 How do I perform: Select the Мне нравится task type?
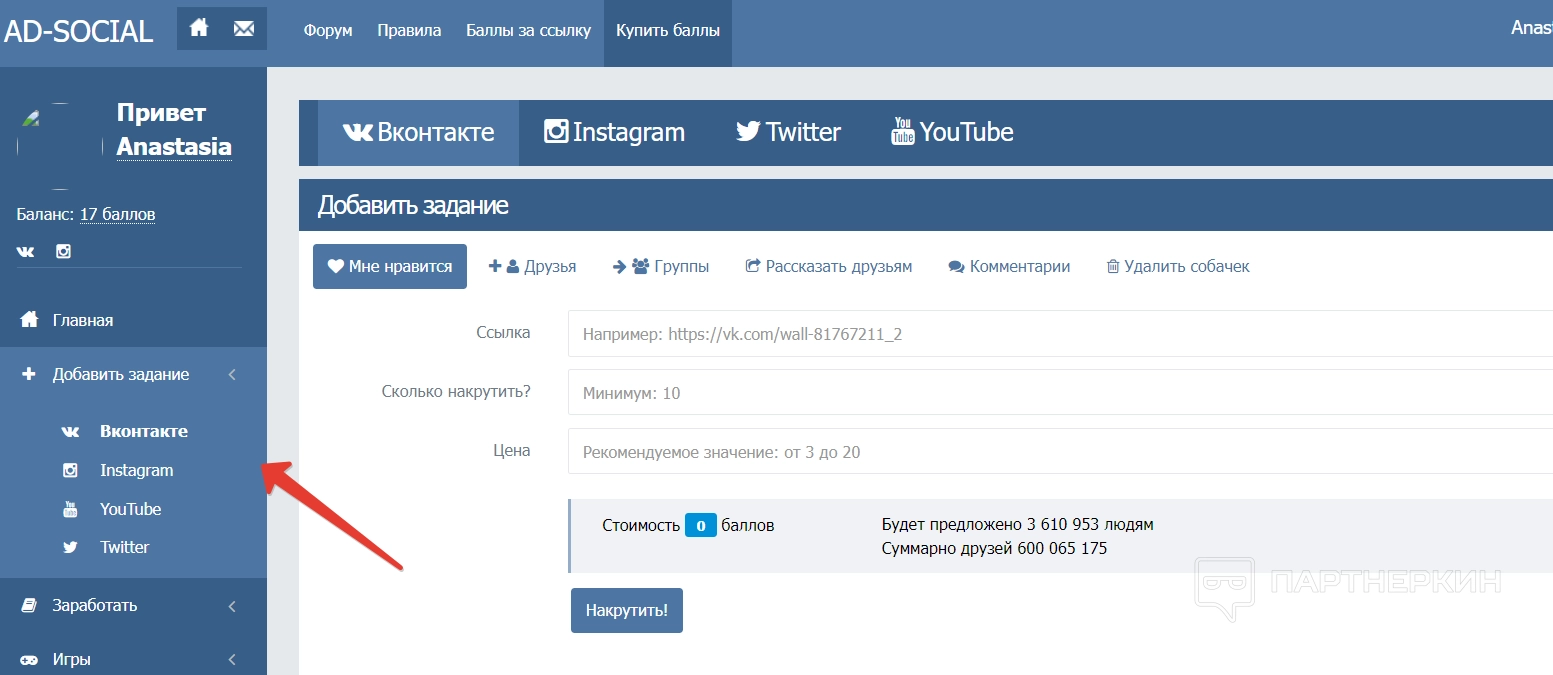(x=390, y=266)
